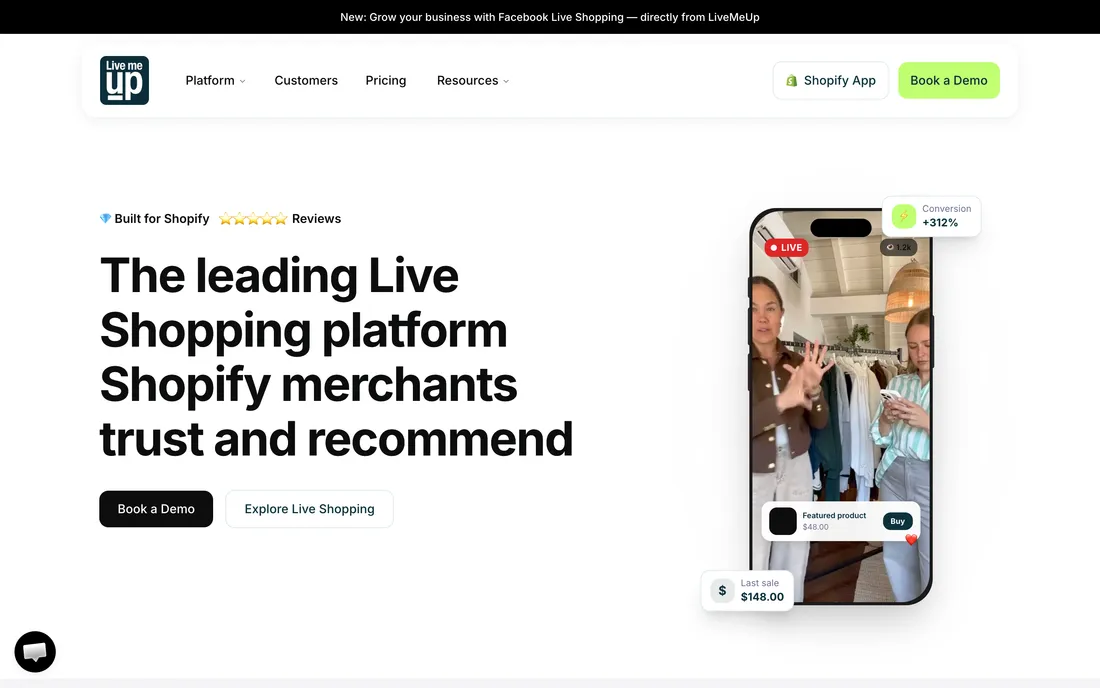Click the blue diamond icon beside Built for Shopify

pos(105,218)
